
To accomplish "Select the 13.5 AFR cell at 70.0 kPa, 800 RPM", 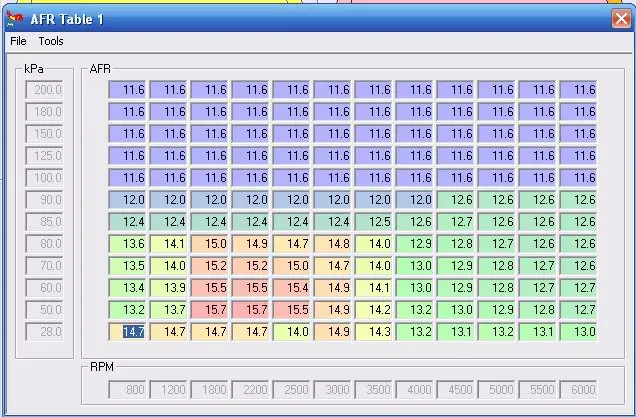I will 128,266.
